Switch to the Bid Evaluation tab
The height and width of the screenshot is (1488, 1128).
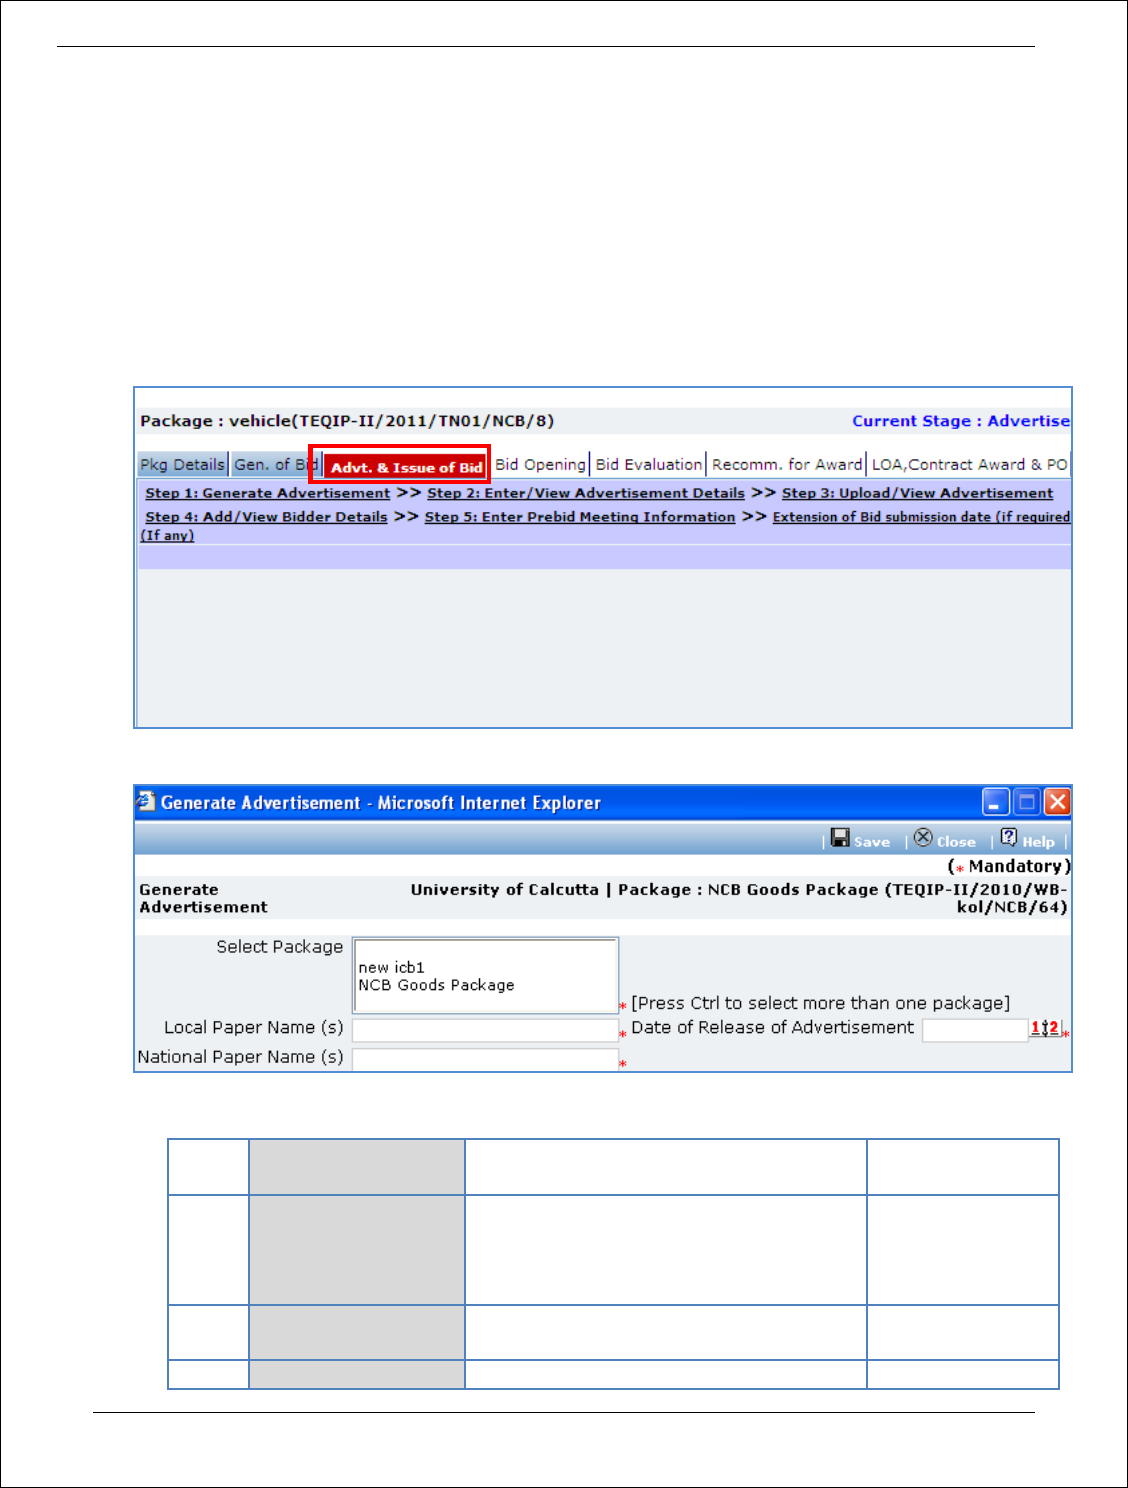pos(649,464)
